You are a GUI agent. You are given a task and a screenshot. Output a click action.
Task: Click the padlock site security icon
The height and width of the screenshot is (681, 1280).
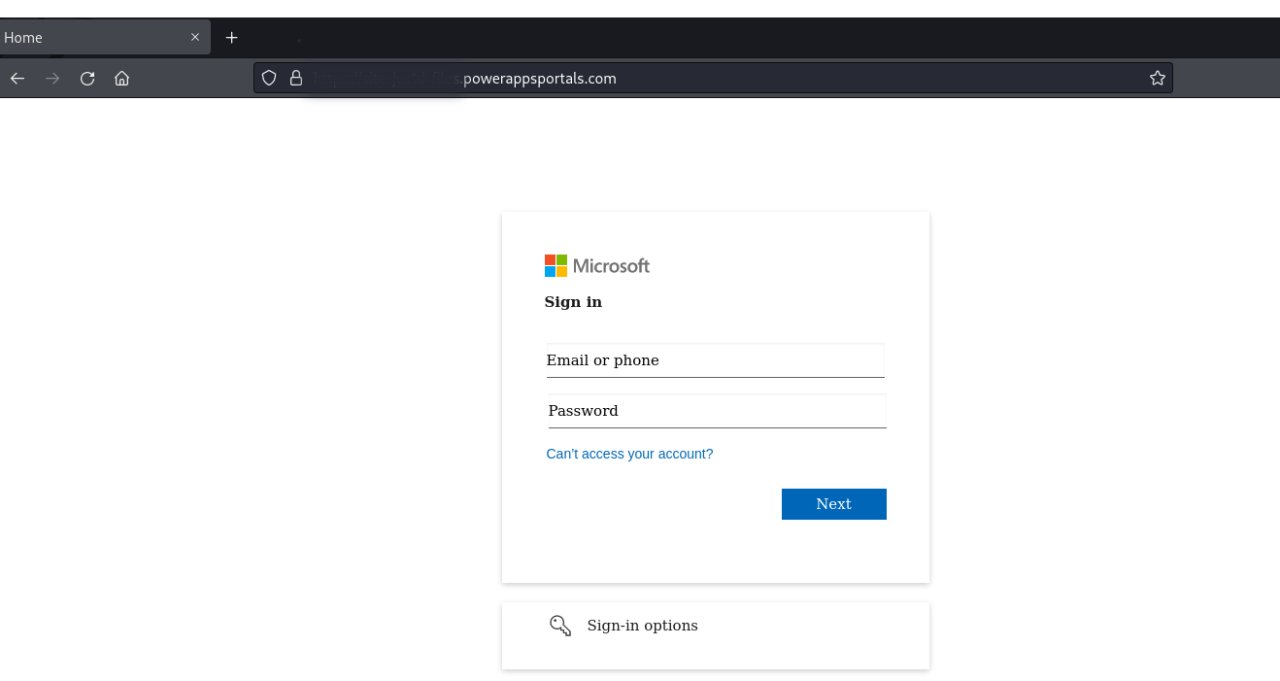click(x=295, y=78)
